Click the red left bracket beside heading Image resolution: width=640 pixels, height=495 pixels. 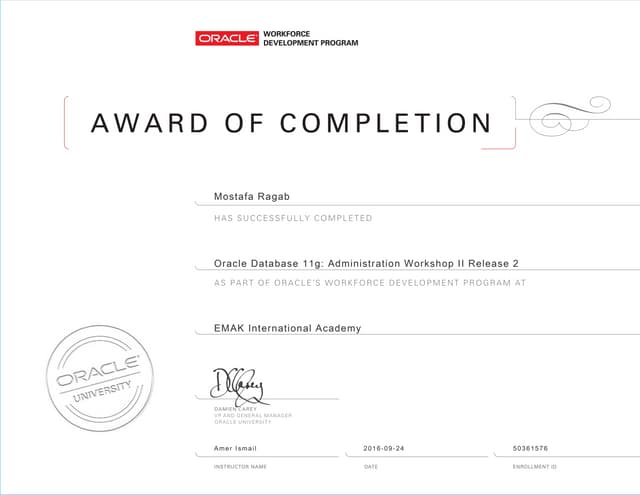click(66, 123)
